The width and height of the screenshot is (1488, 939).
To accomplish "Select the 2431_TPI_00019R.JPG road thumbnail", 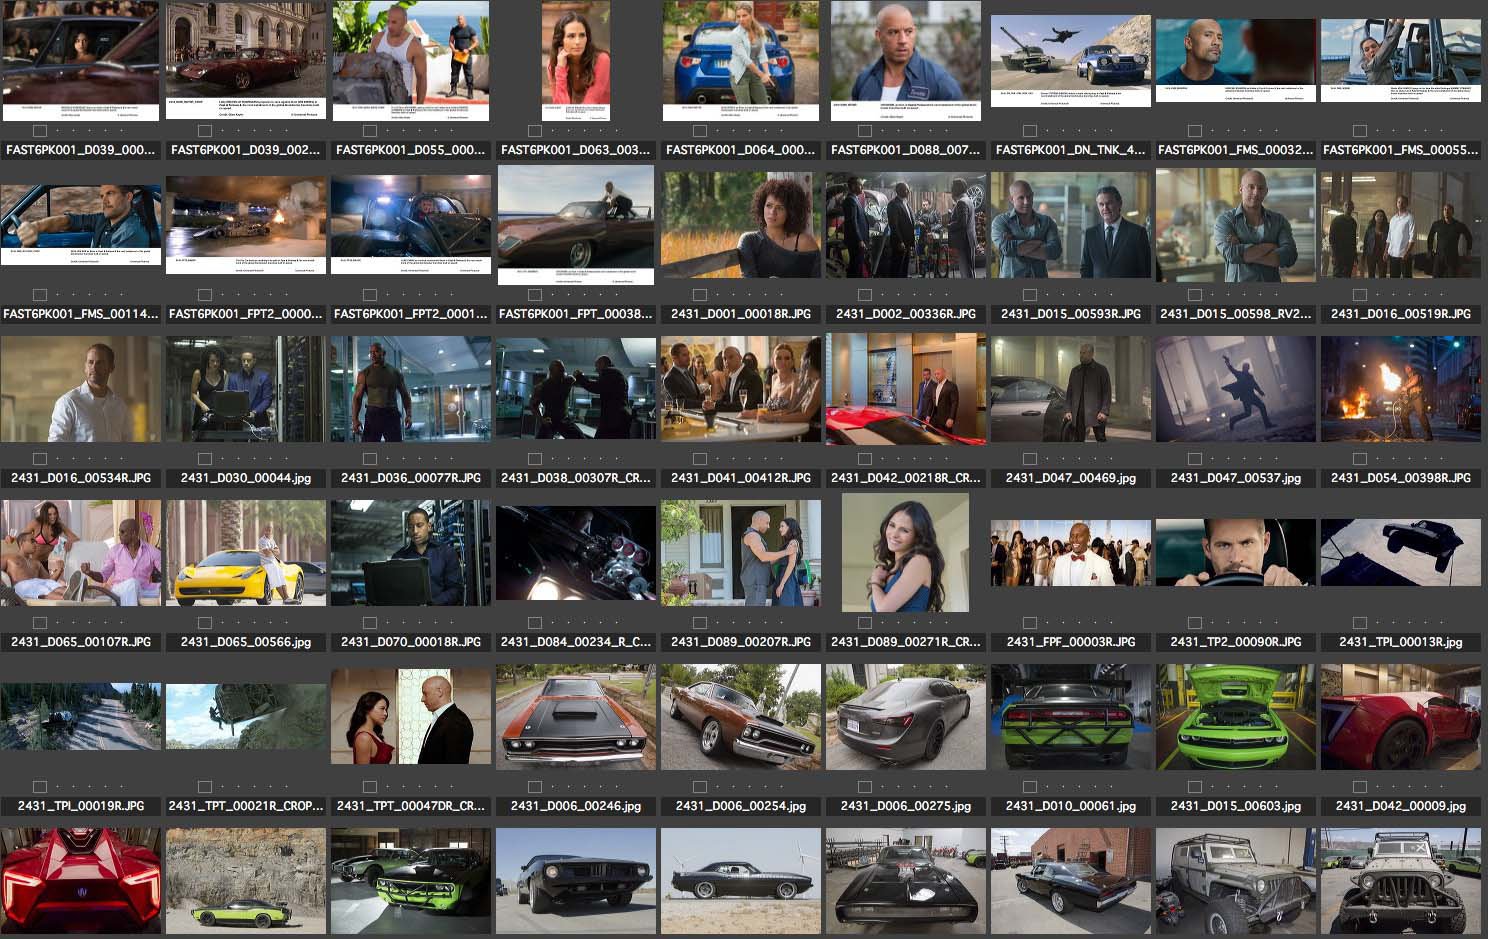I will tap(81, 717).
